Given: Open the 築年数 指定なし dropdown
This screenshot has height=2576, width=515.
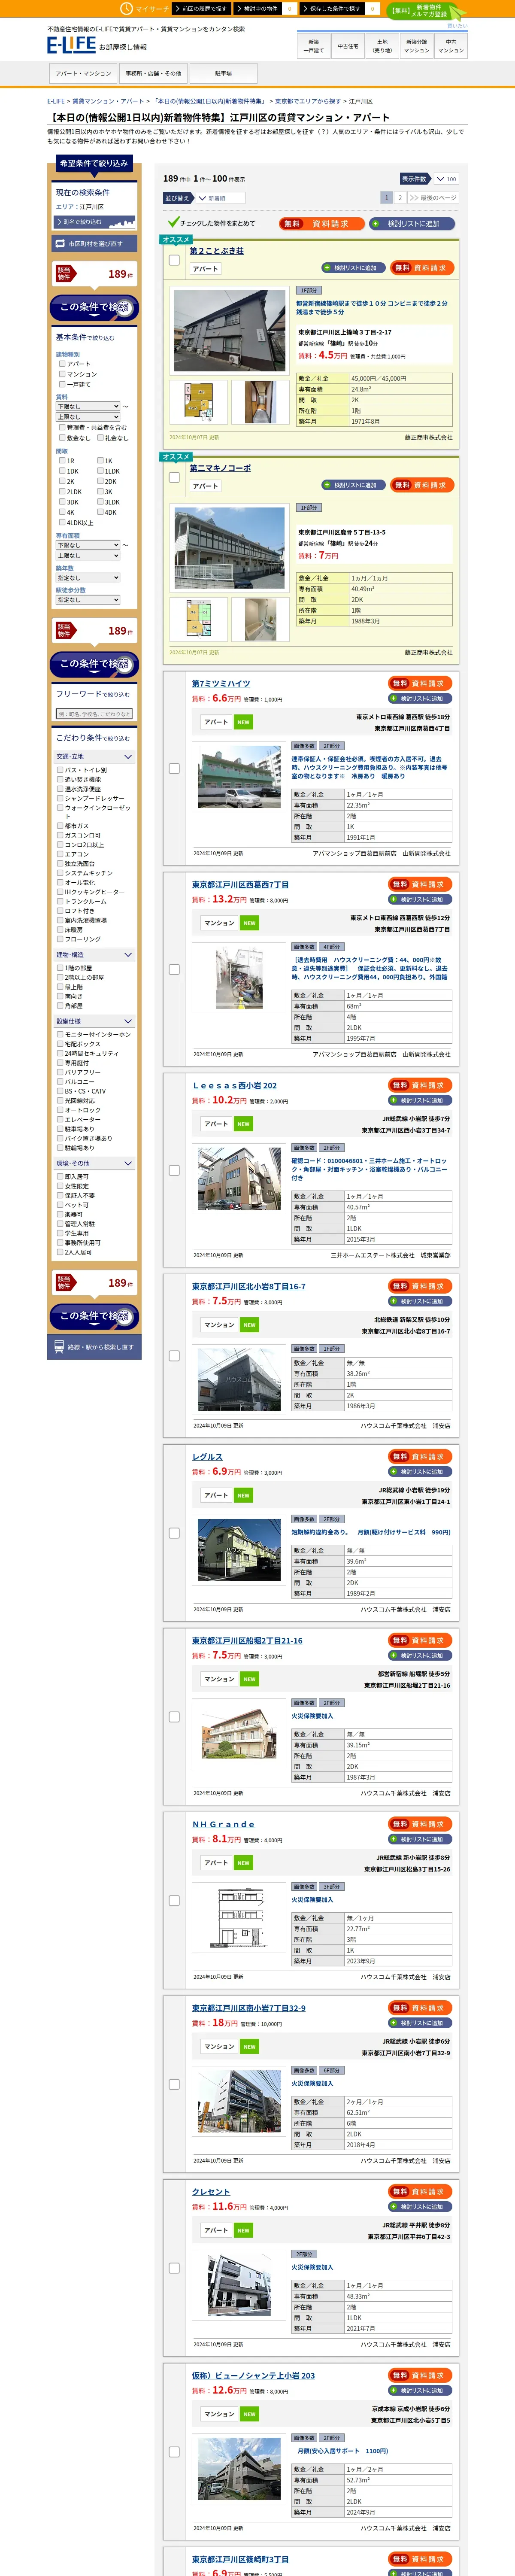Looking at the screenshot, I should [88, 577].
